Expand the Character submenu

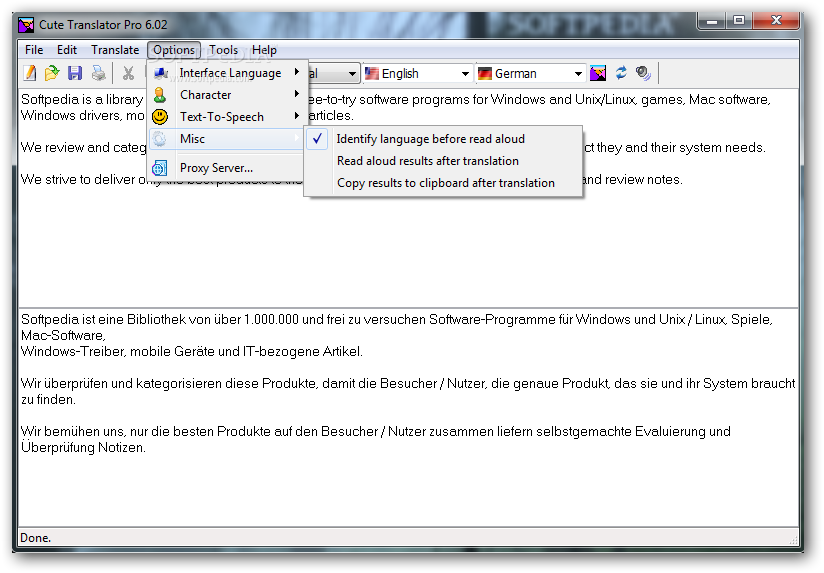[x=226, y=95]
